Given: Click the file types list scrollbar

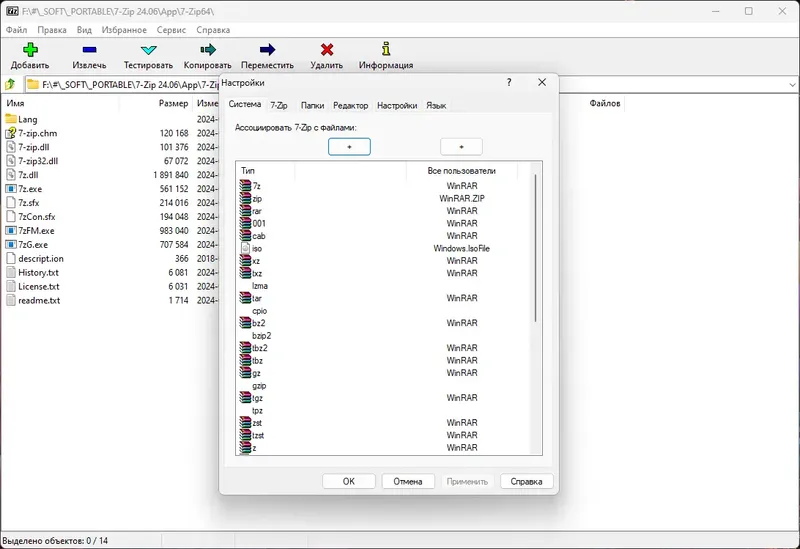Looking at the screenshot, I should click(535, 248).
